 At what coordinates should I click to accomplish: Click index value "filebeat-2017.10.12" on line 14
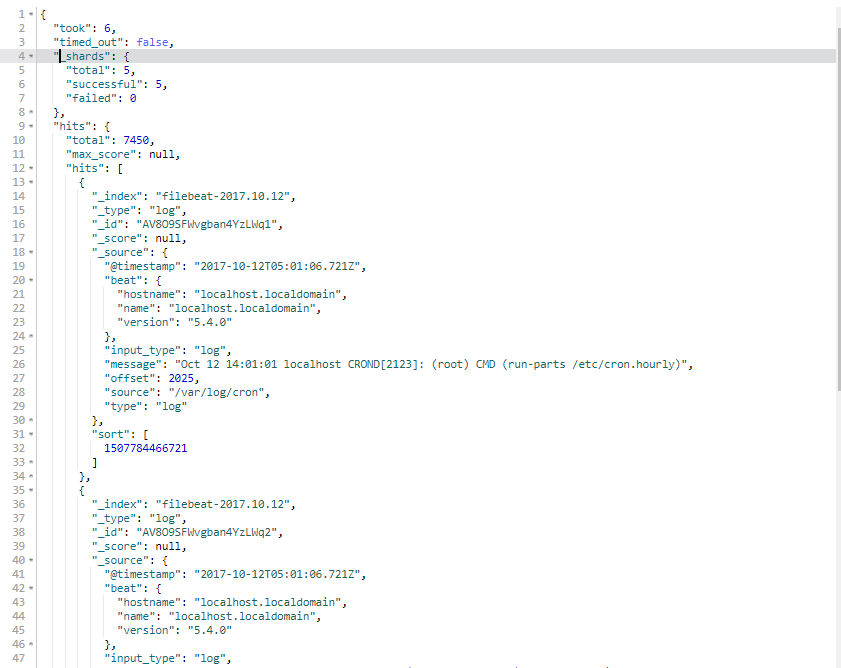(x=223, y=196)
